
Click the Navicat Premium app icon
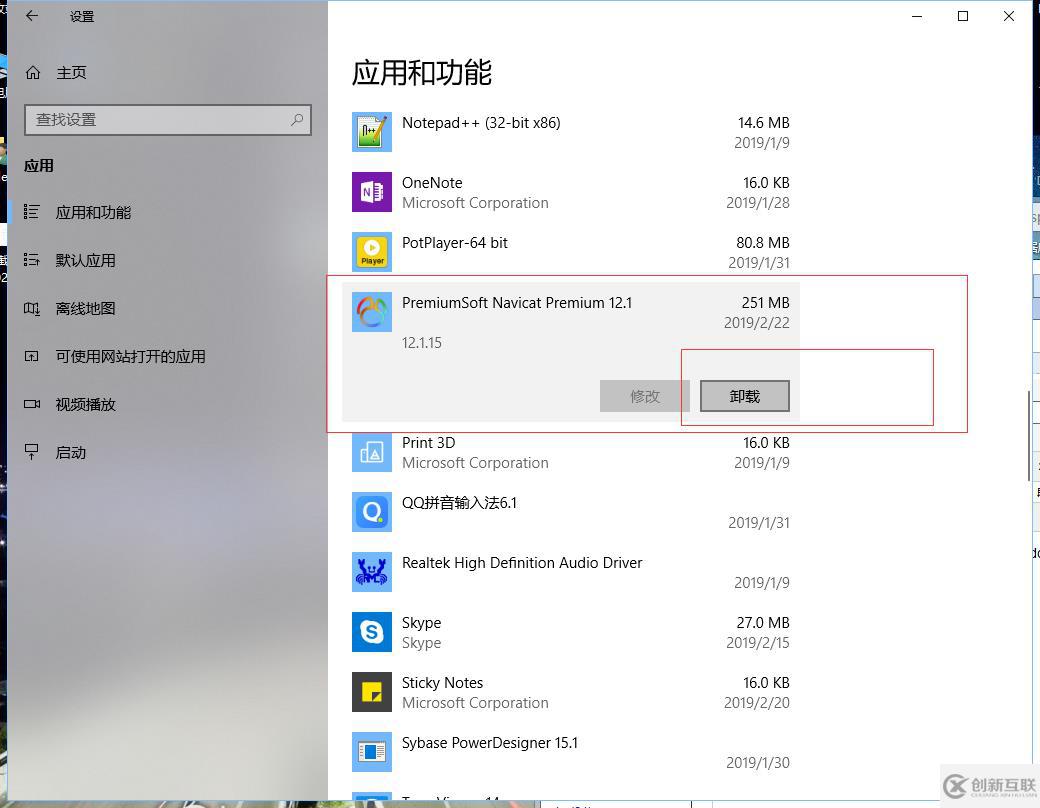(371, 312)
